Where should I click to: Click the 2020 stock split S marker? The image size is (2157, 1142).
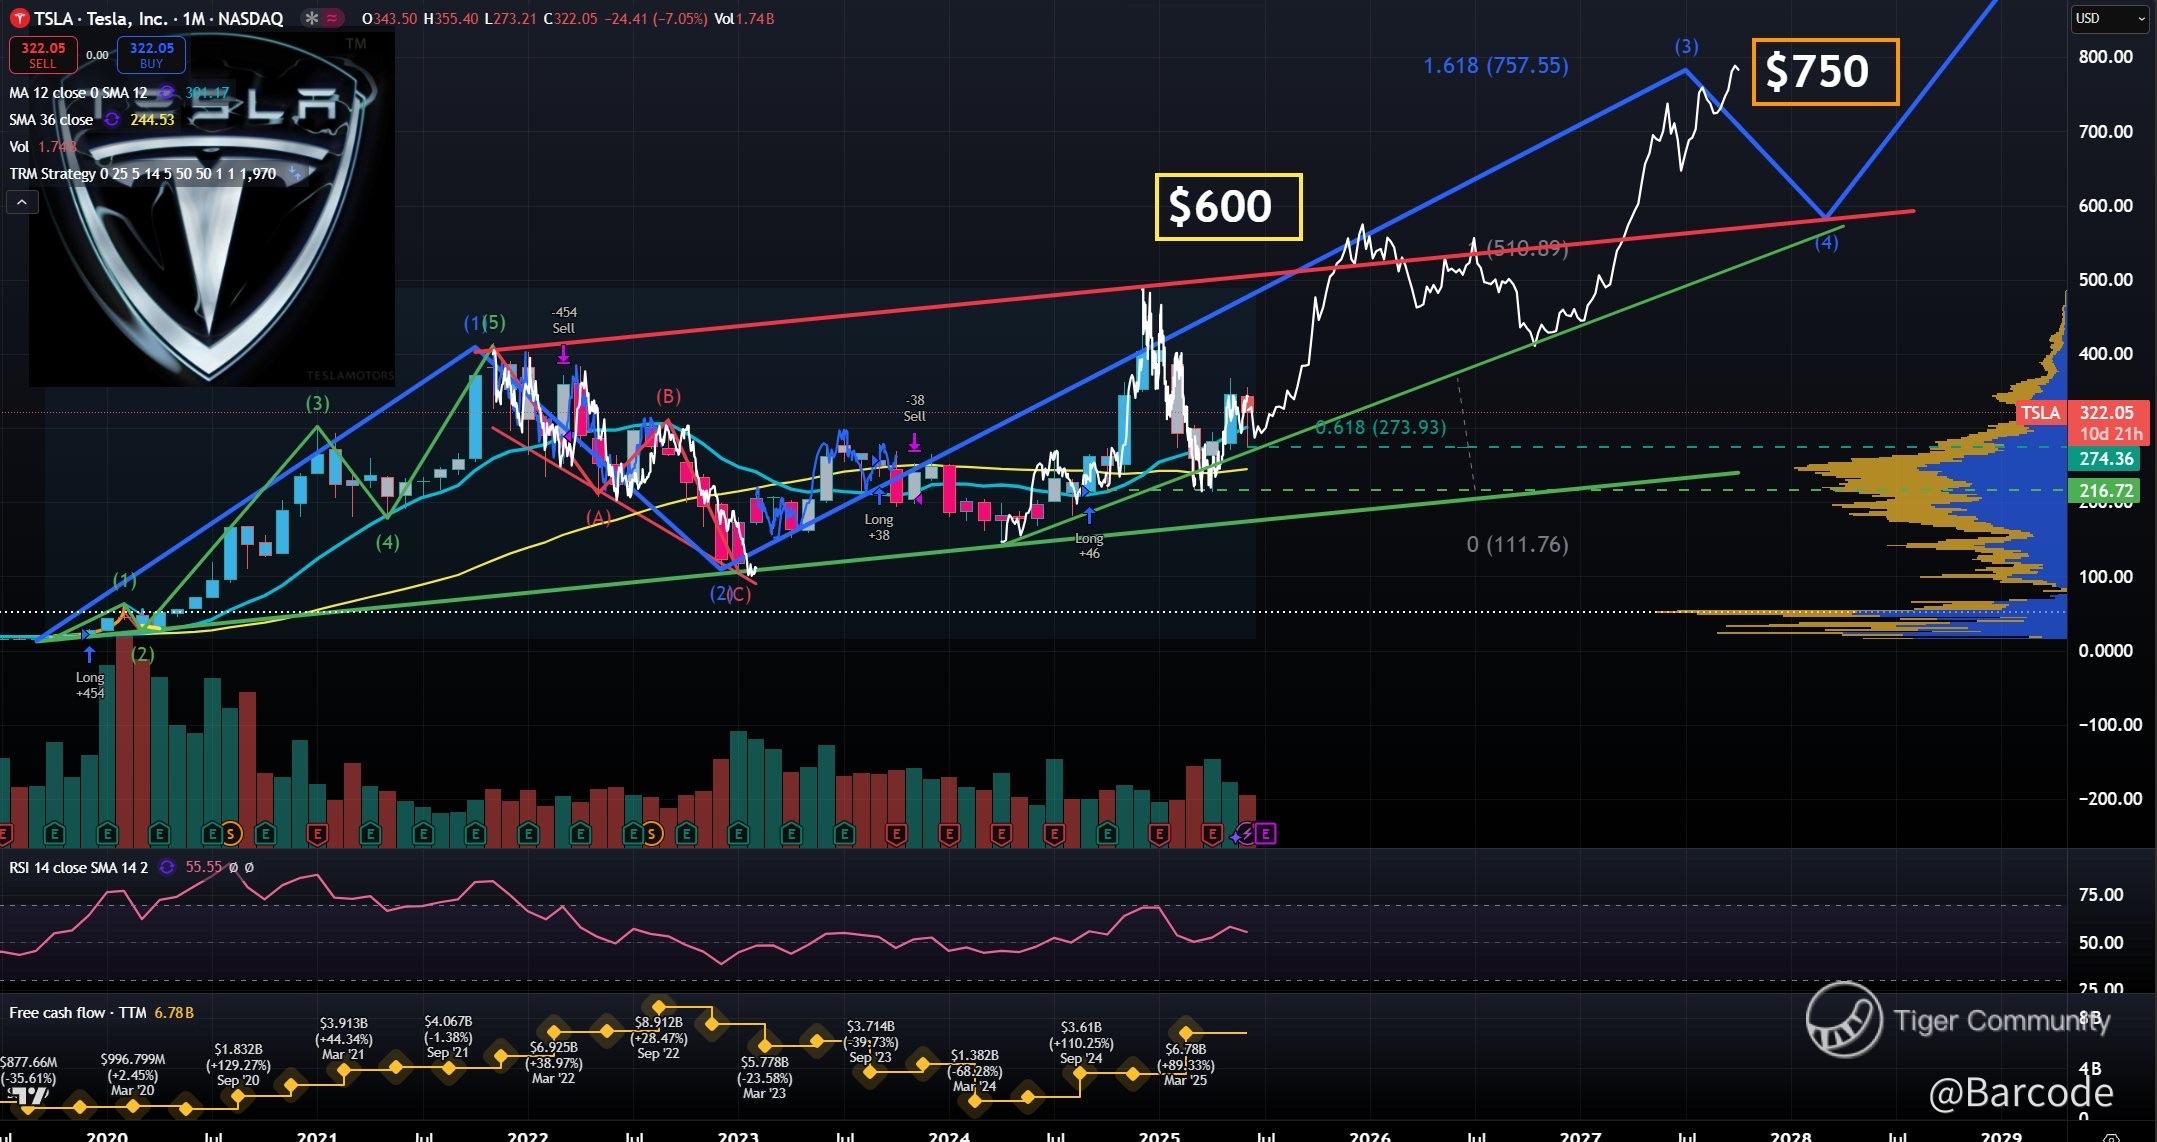[x=231, y=833]
